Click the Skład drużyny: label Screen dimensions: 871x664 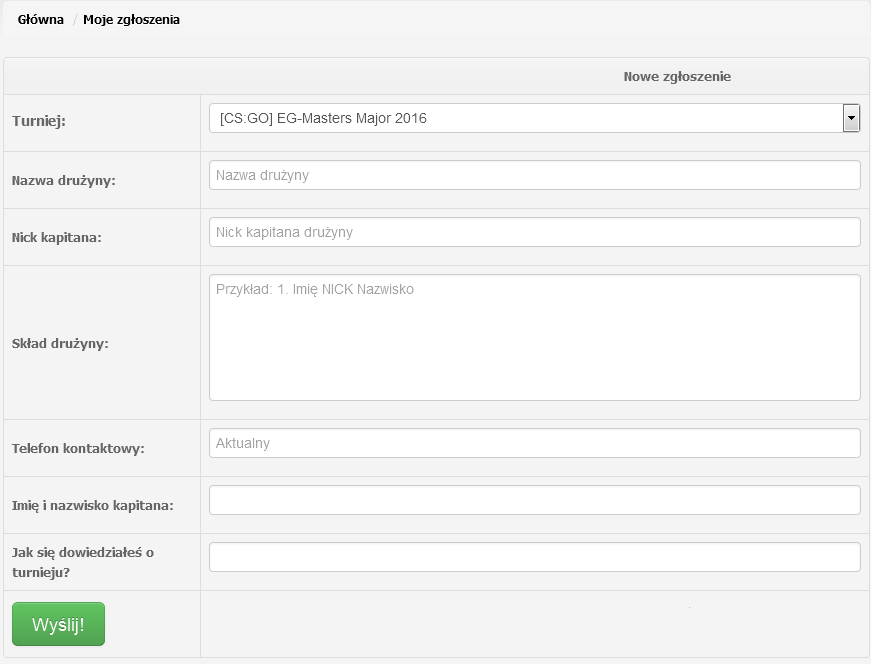coord(60,343)
